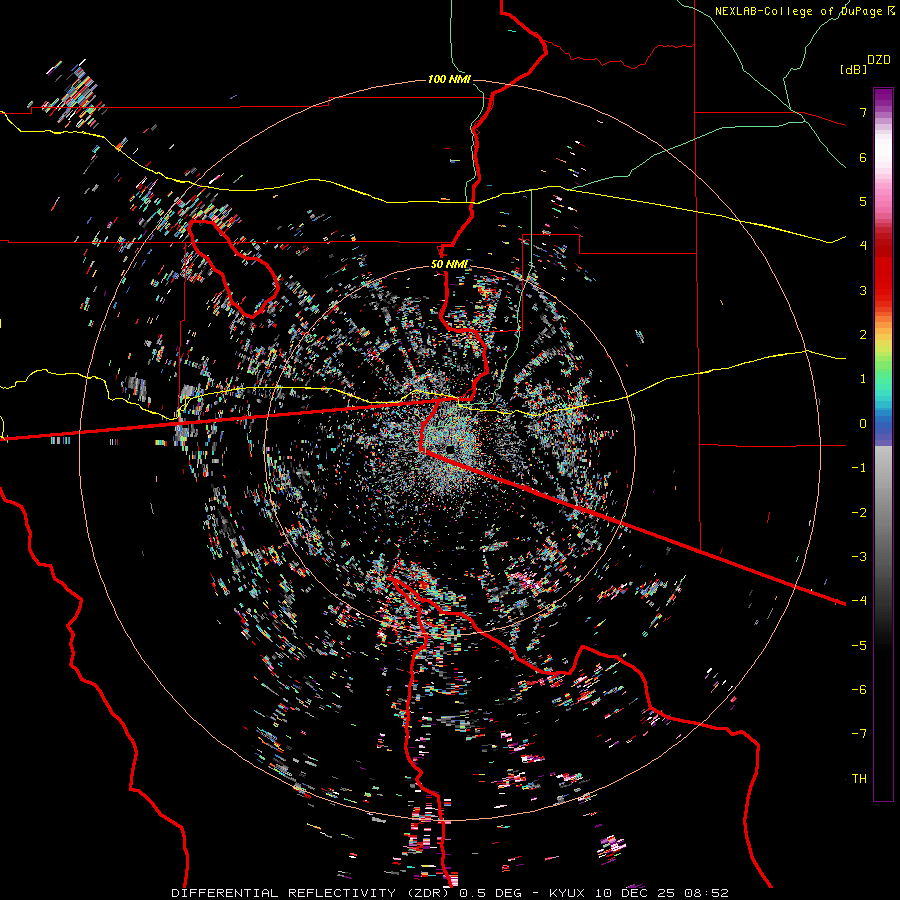This screenshot has width=900, height=900.
Task: Click DIFFERENTIAL REFLECTIVITY (ZDR) in the caption
Action: pyautogui.click(x=311, y=893)
